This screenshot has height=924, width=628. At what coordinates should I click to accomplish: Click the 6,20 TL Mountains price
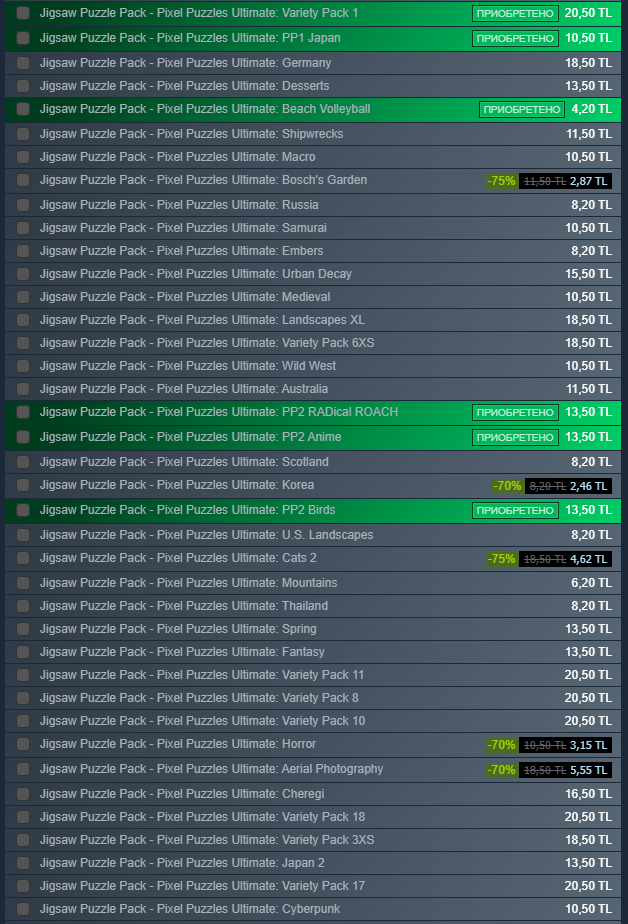591,582
